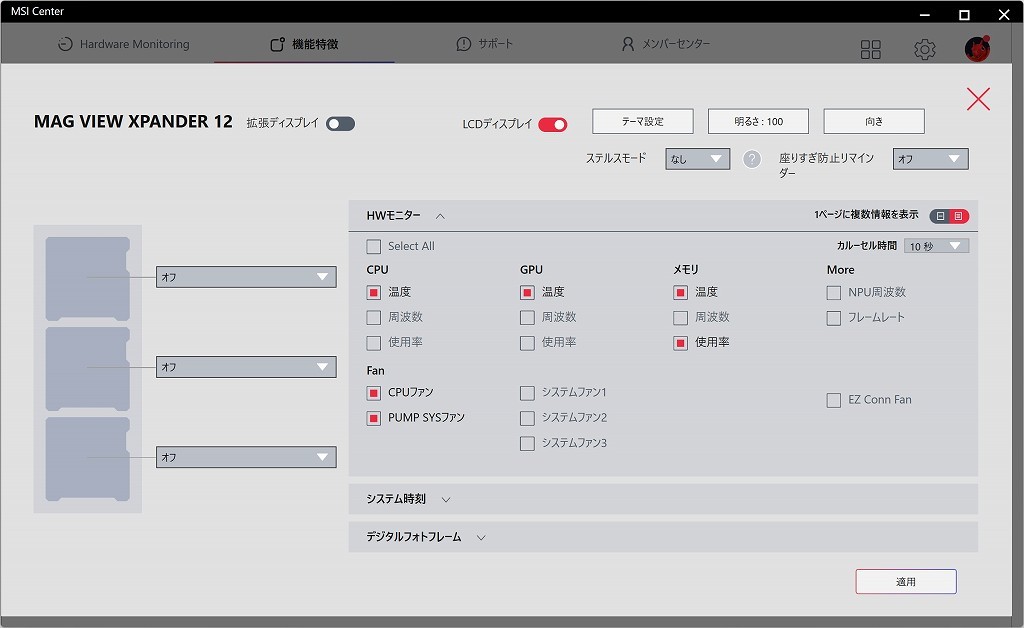Open MSI Center settings gear
Screen dimensions: 1024x628
point(924,49)
